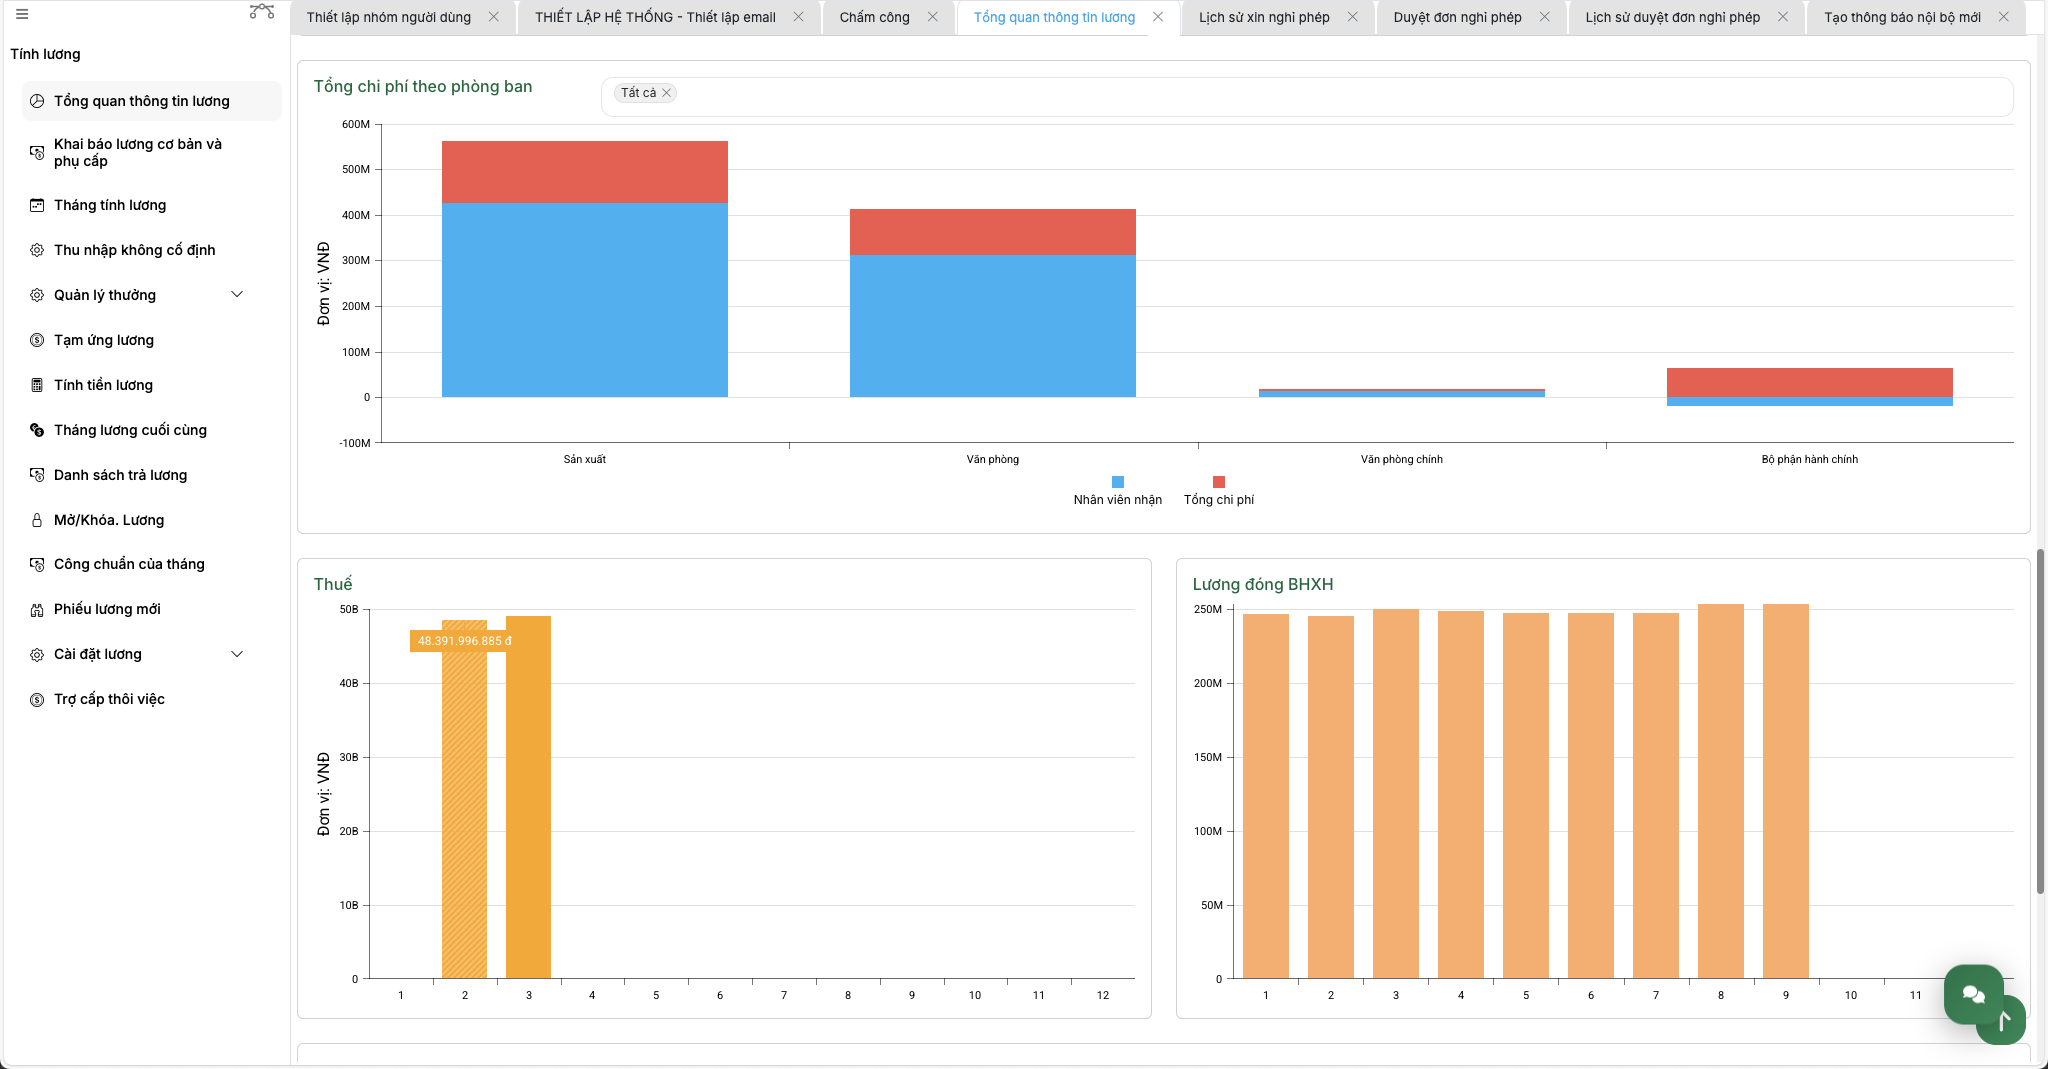Click the Tính tiền lương calculator icon

37,385
